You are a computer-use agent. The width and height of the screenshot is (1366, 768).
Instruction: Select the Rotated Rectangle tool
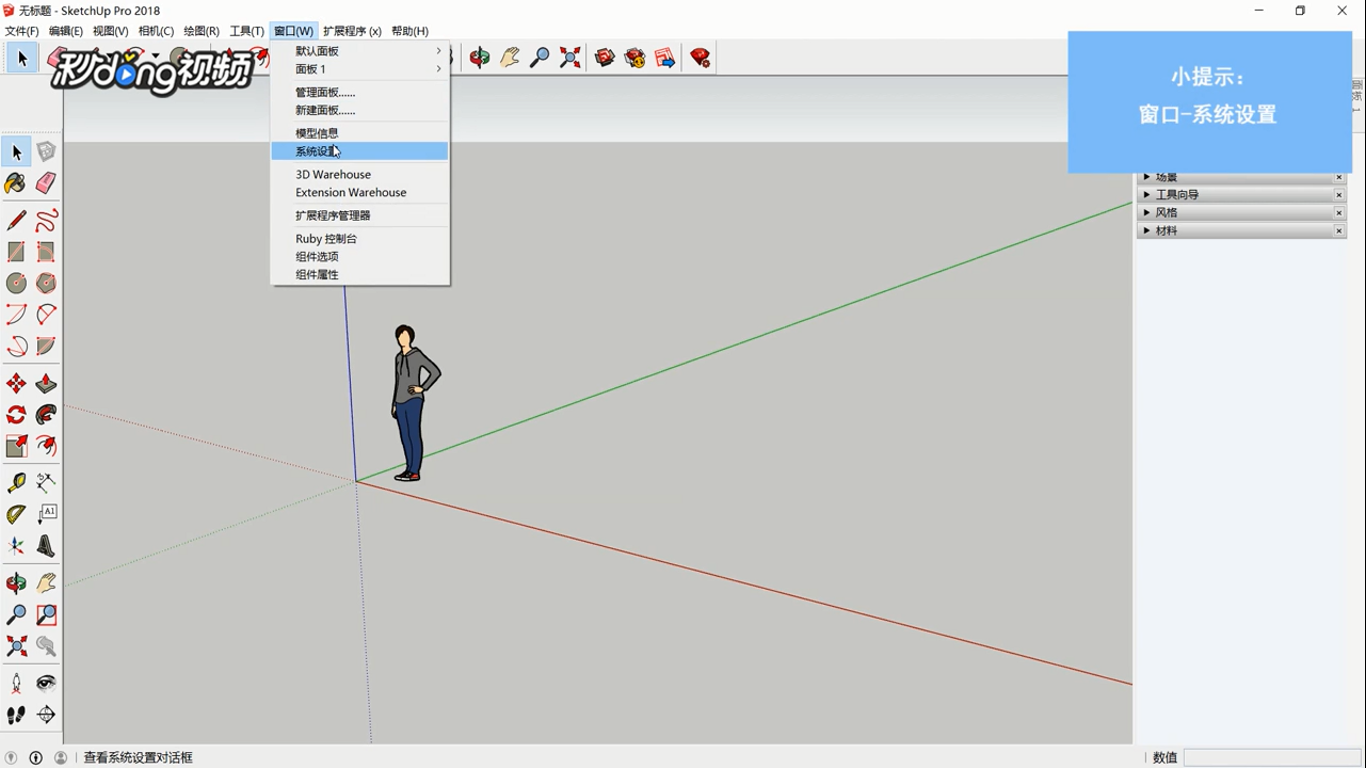tap(46, 252)
